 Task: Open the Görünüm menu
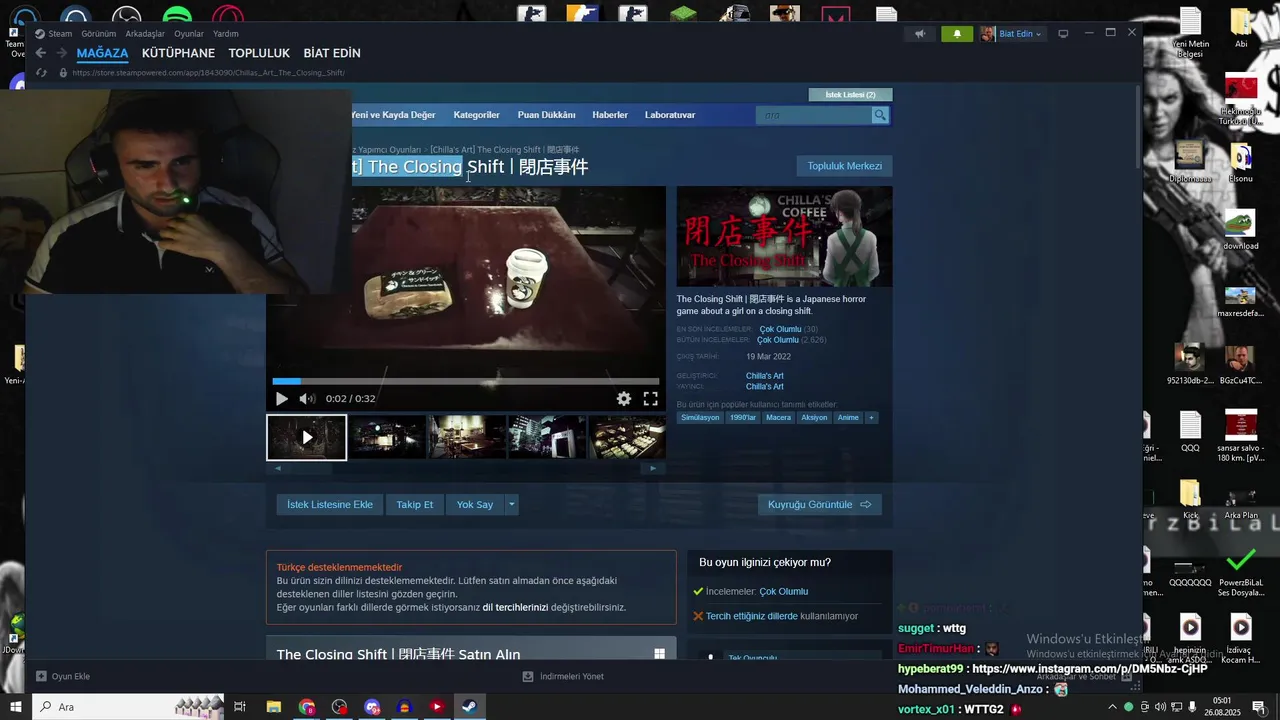(99, 34)
